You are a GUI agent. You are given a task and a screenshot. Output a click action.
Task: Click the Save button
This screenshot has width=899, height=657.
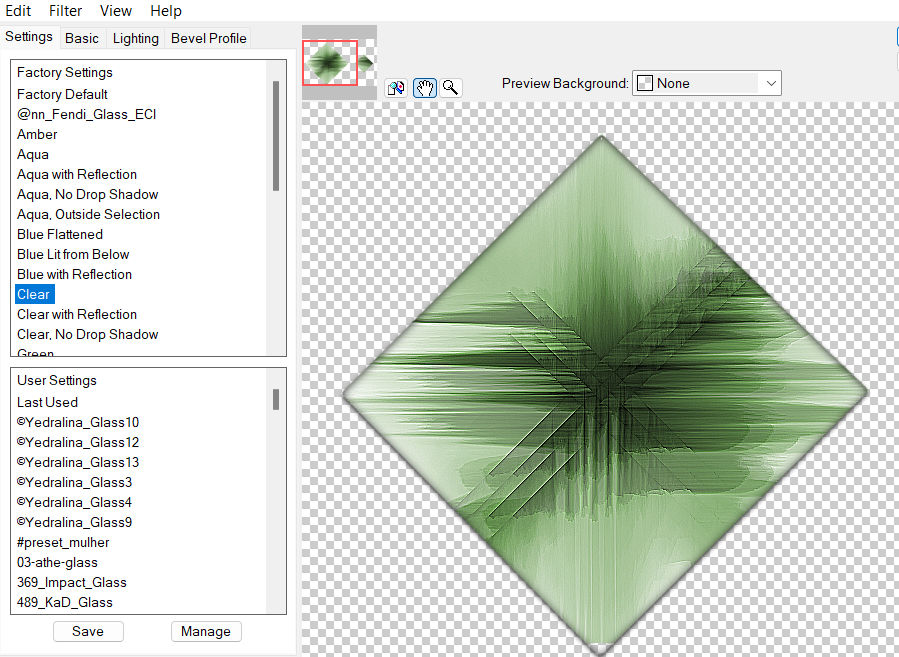click(x=88, y=631)
